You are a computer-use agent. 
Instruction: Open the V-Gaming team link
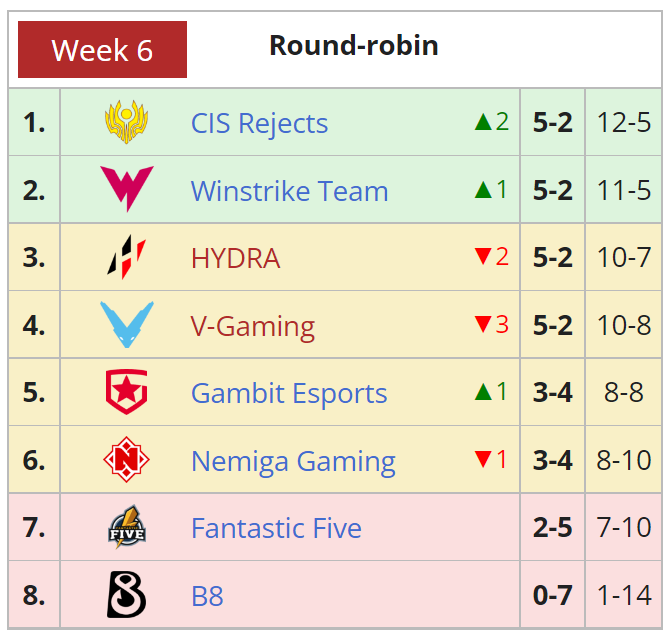tap(253, 327)
